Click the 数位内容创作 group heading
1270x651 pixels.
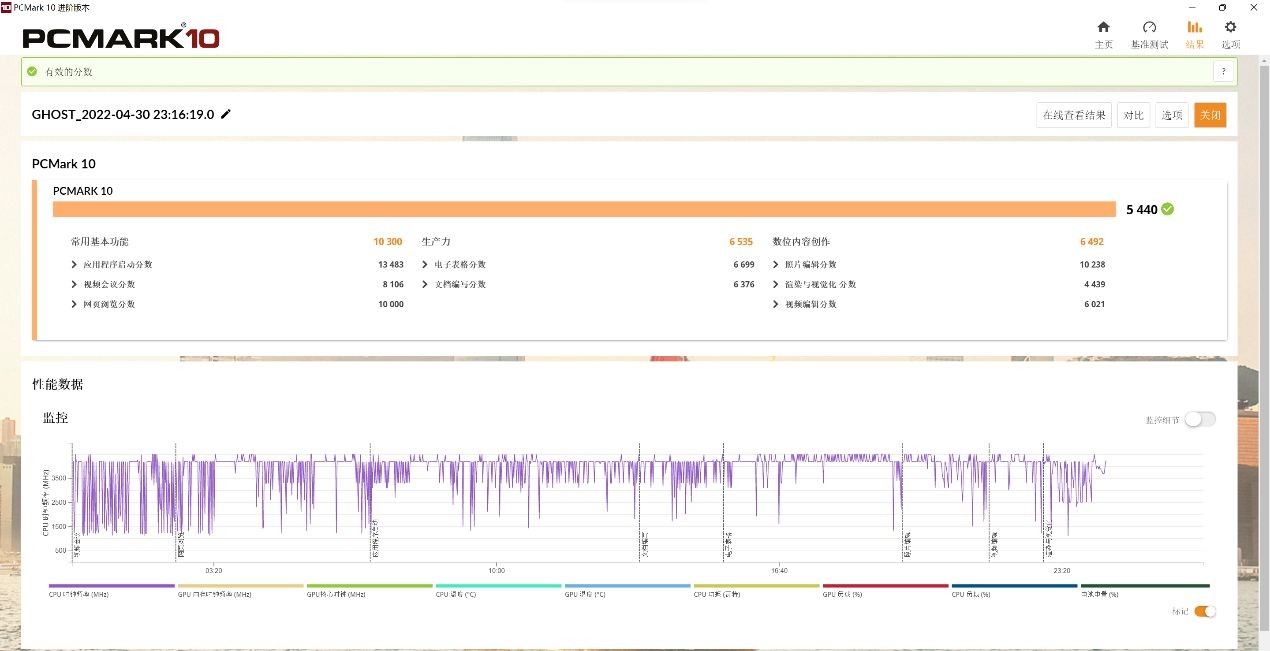(x=801, y=242)
